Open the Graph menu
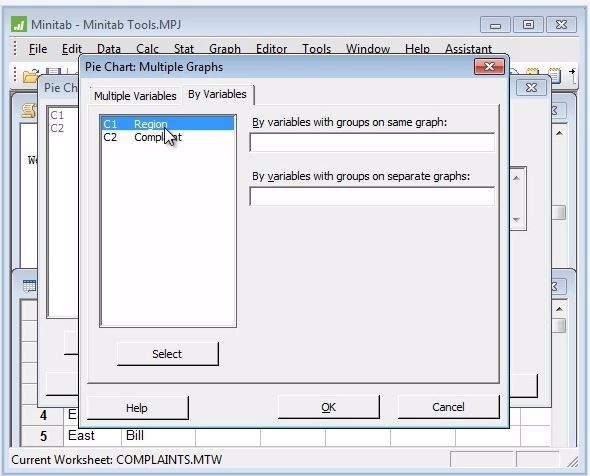Viewport: 590px width, 476px height. 225,49
